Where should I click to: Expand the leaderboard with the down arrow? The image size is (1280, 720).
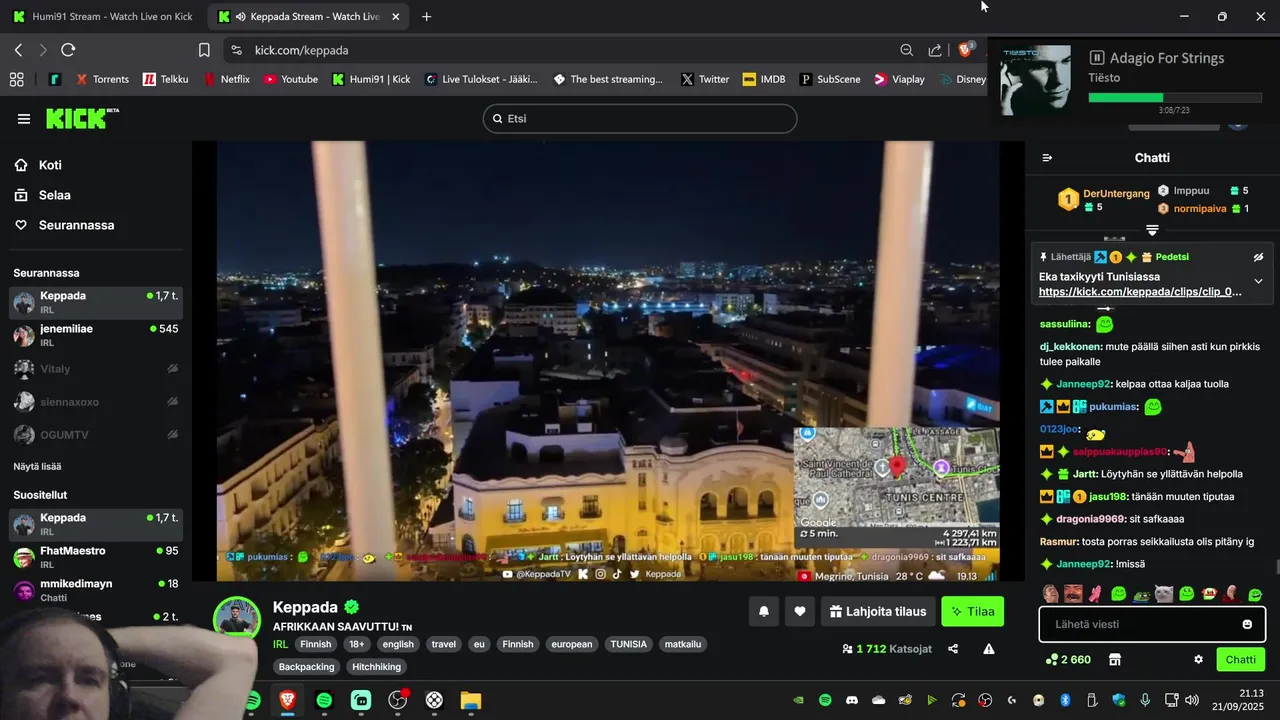[x=1152, y=230]
